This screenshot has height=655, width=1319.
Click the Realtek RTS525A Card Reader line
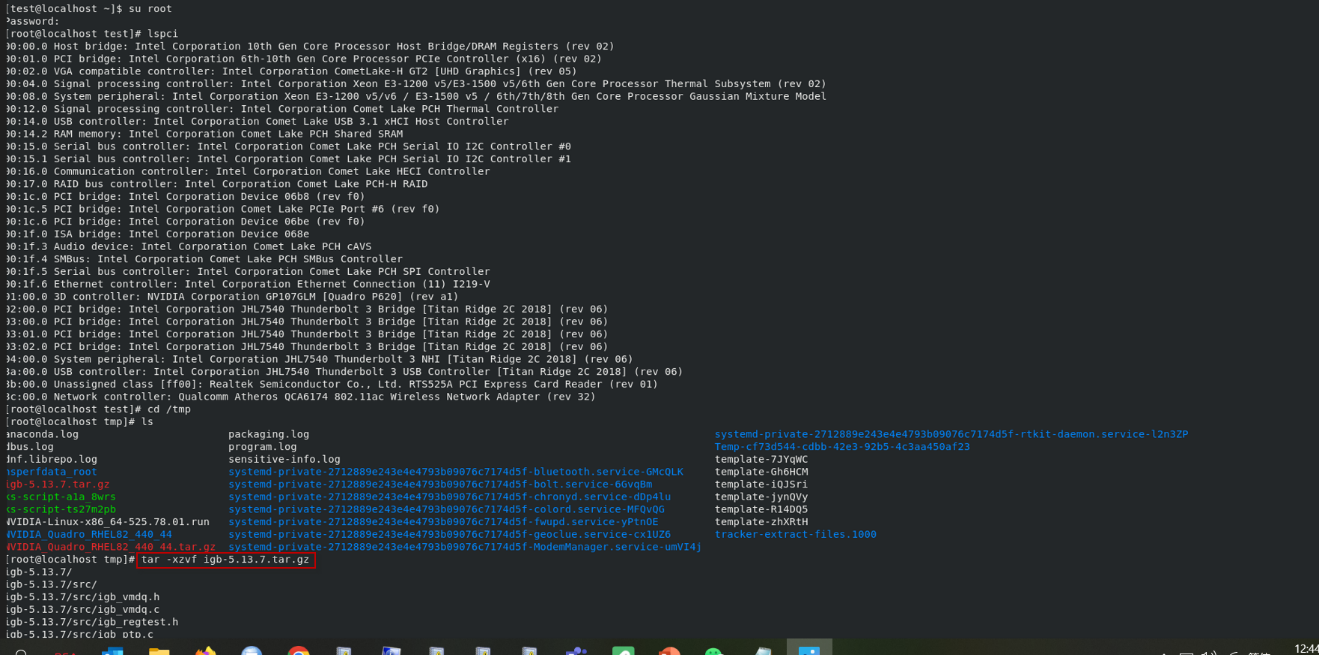(331, 384)
